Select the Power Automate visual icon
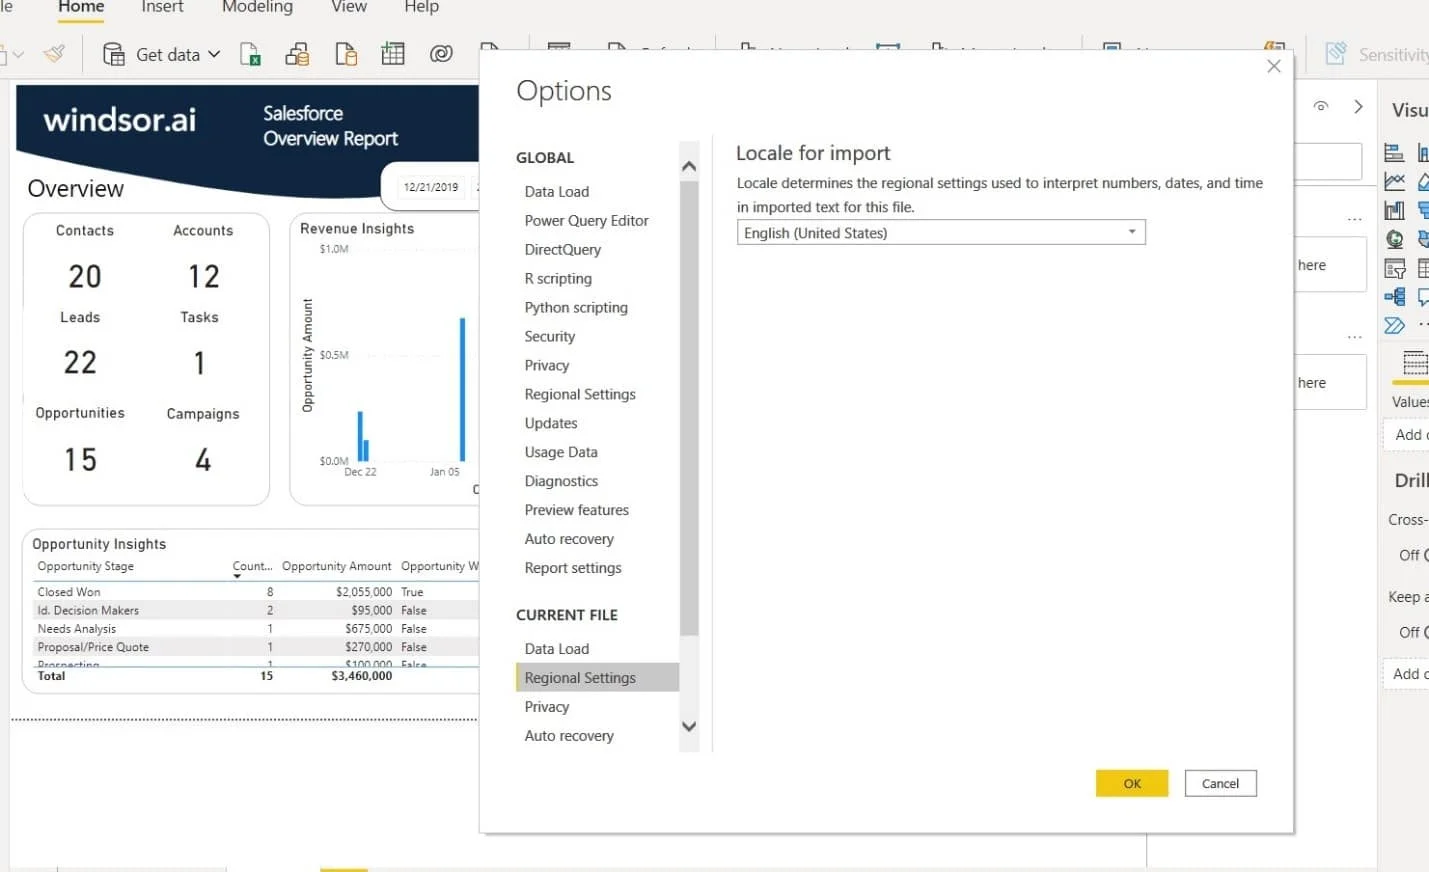 point(1394,325)
